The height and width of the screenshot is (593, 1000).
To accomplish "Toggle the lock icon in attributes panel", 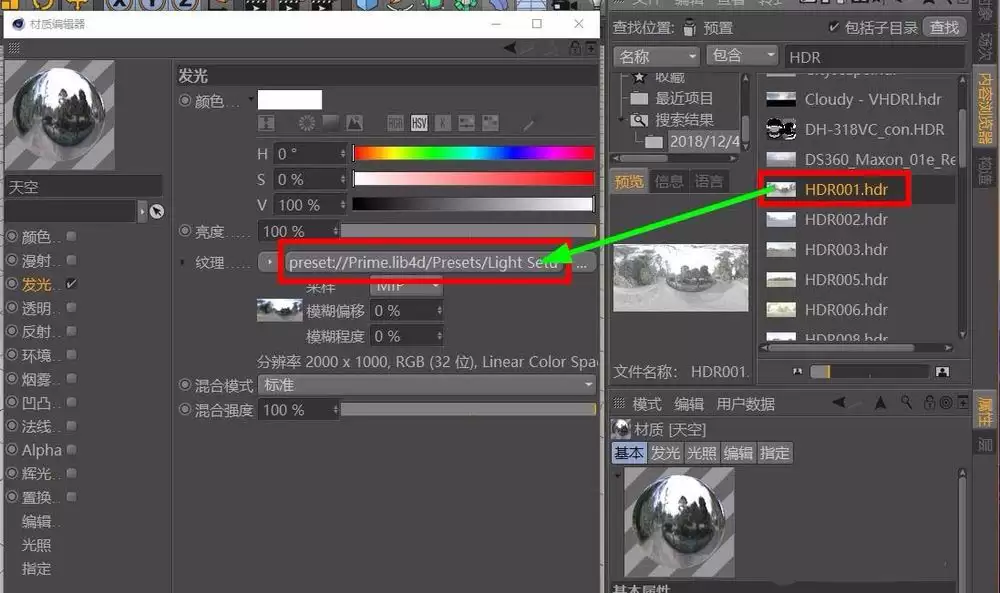I will tap(930, 402).
